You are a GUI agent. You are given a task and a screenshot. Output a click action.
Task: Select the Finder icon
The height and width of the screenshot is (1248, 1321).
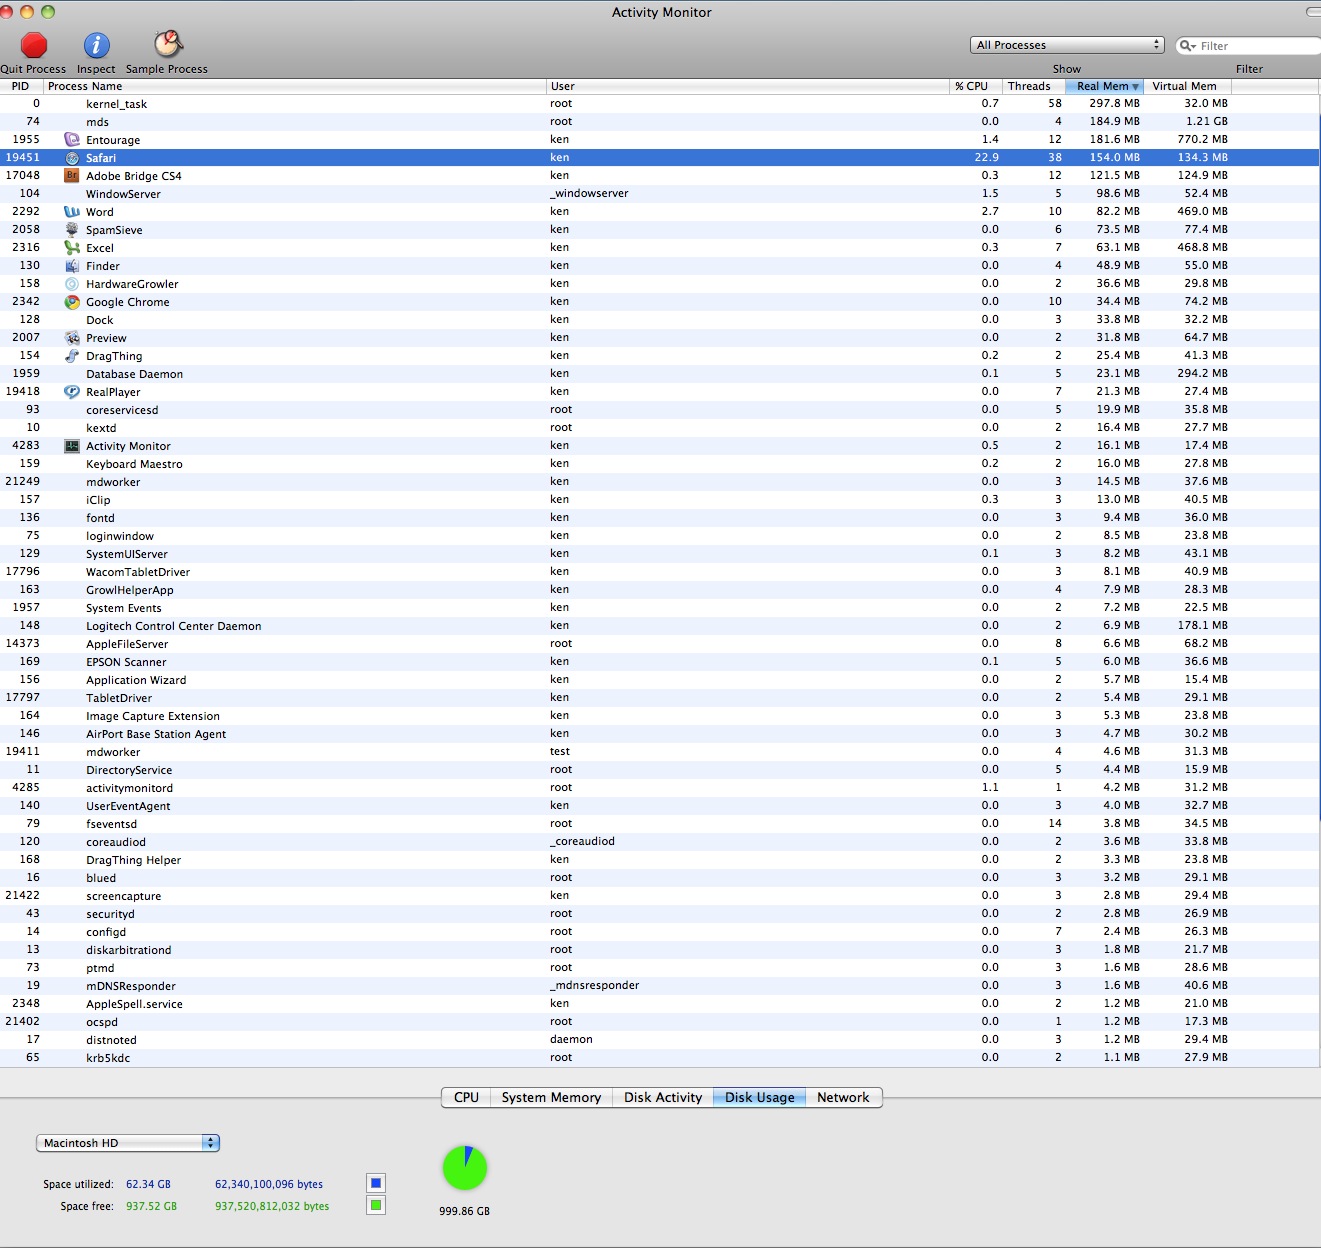pyautogui.click(x=72, y=266)
